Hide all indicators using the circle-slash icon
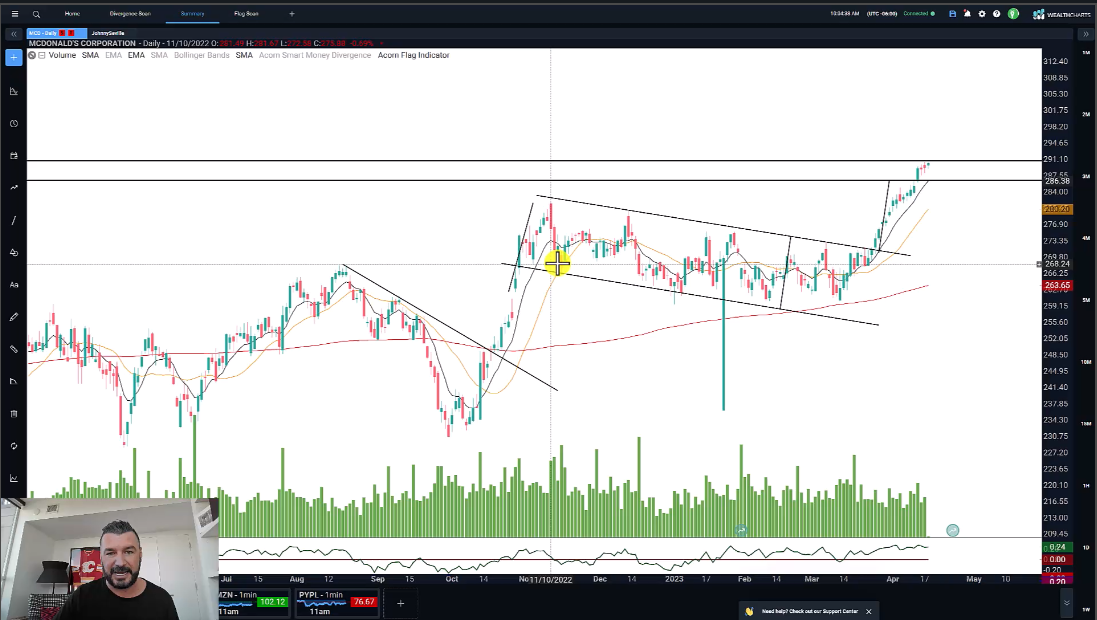Screen dimensions: 1097x620 click(x=32, y=55)
